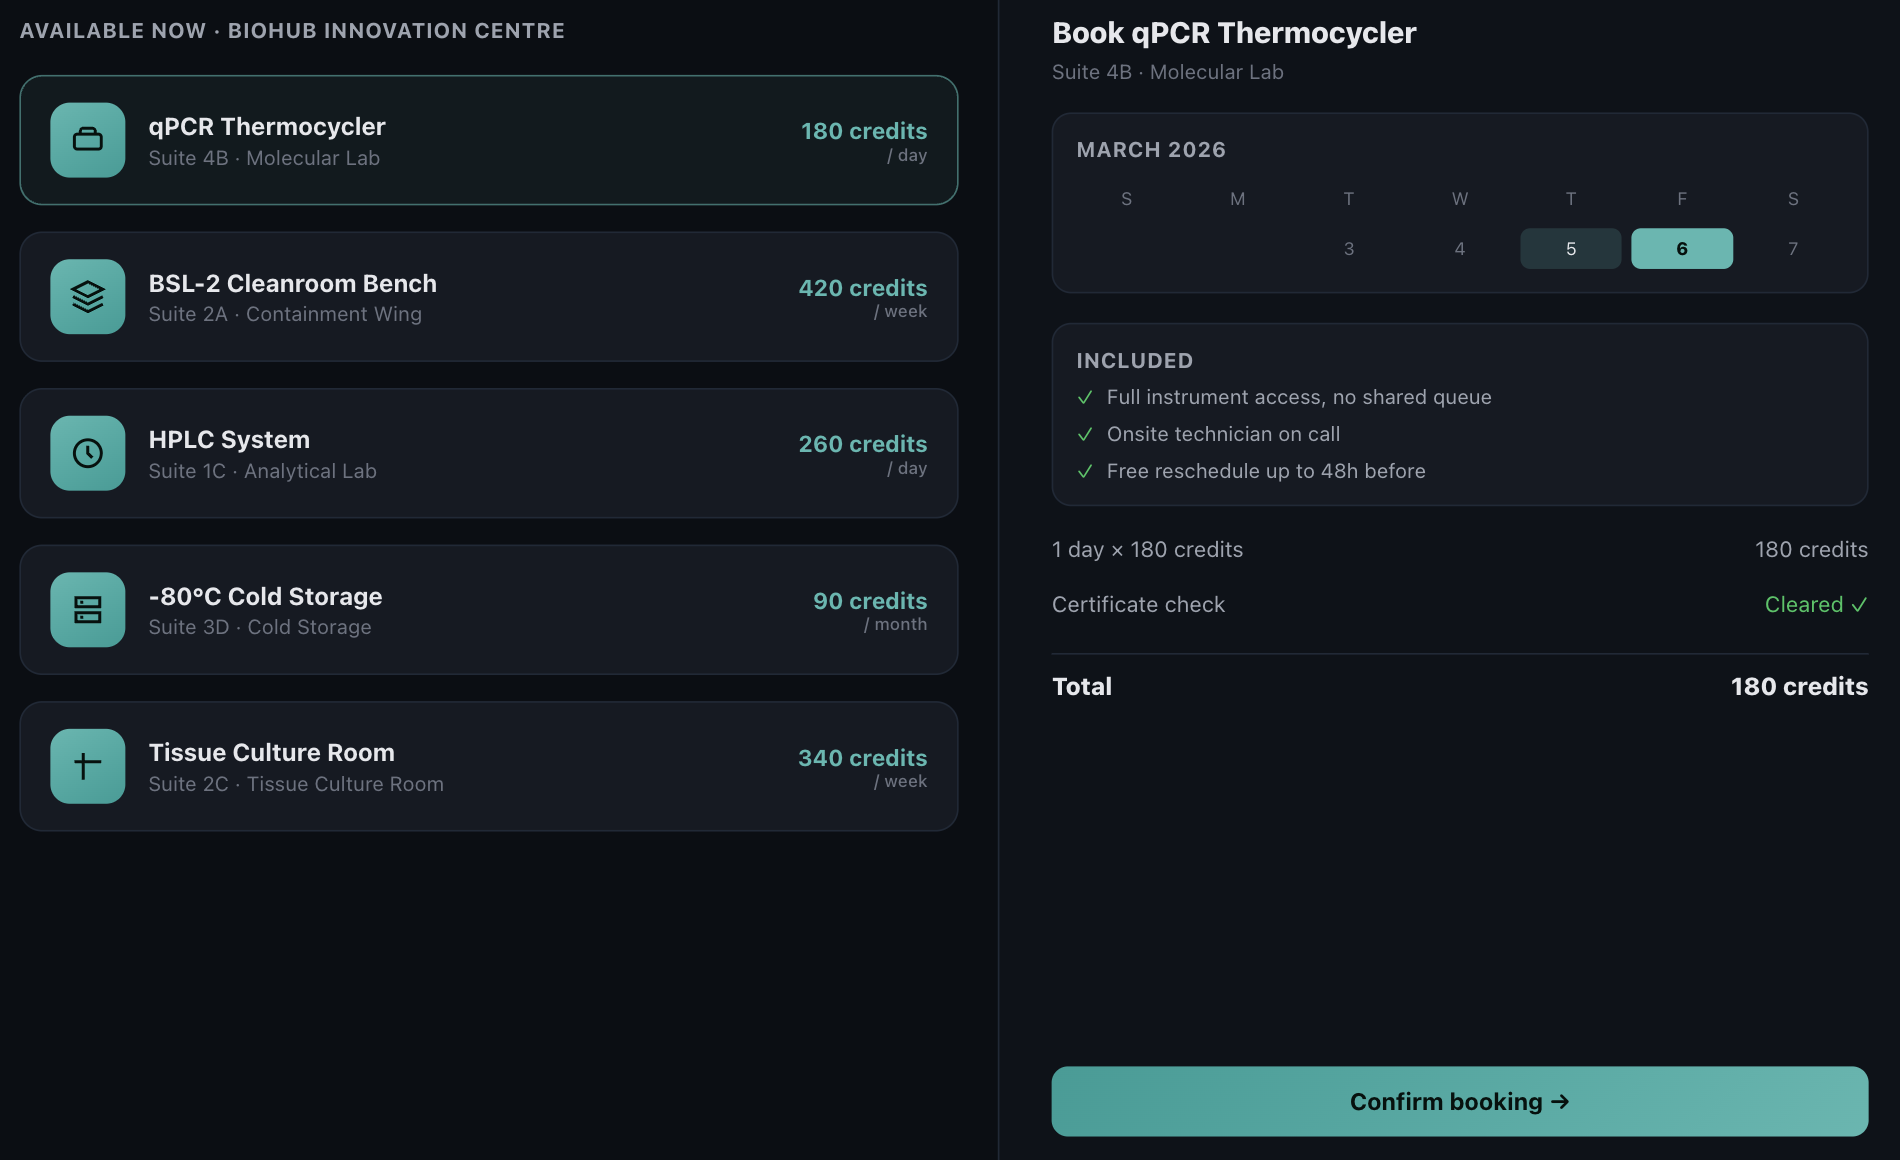1900x1160 pixels.
Task: Click the Cleared certificate check status
Action: [1816, 605]
